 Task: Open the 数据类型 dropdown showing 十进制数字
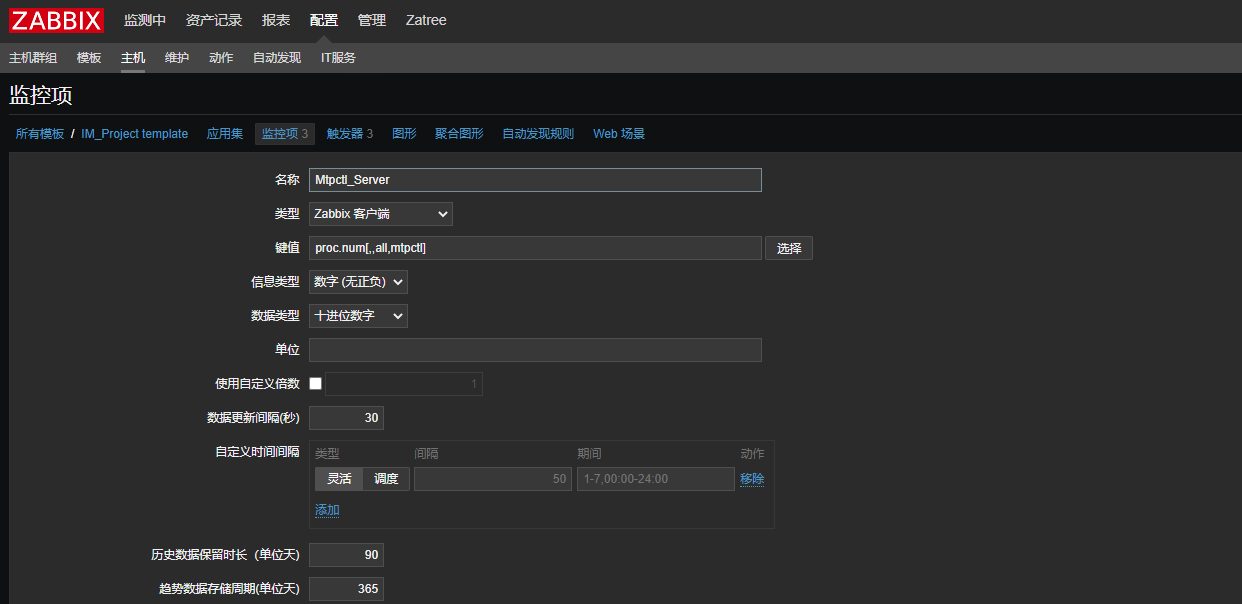pyautogui.click(x=358, y=315)
